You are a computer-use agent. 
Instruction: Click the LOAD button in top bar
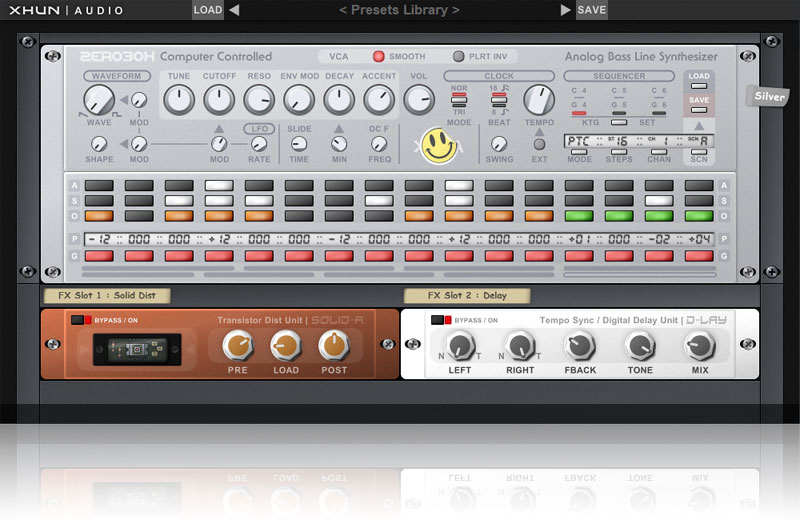pyautogui.click(x=207, y=10)
